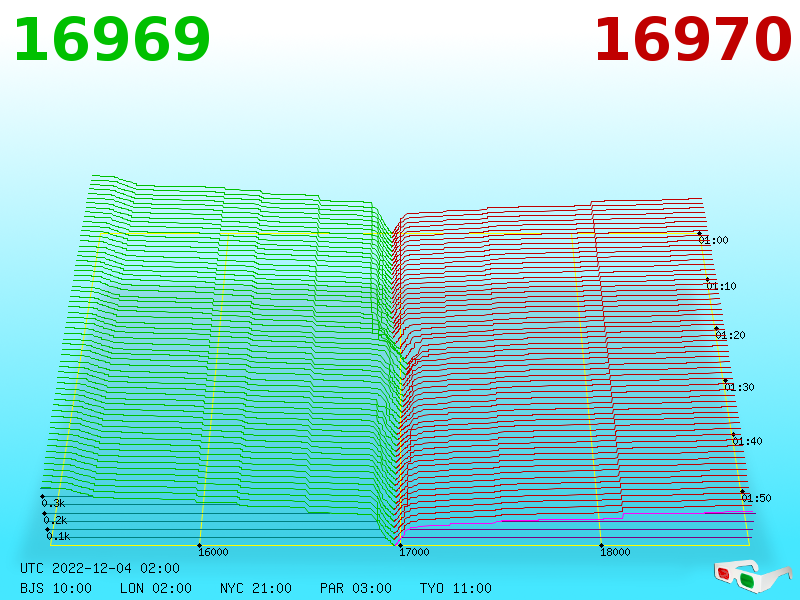
Task: Click the 0.1k depth axis label
Action: coord(58,536)
